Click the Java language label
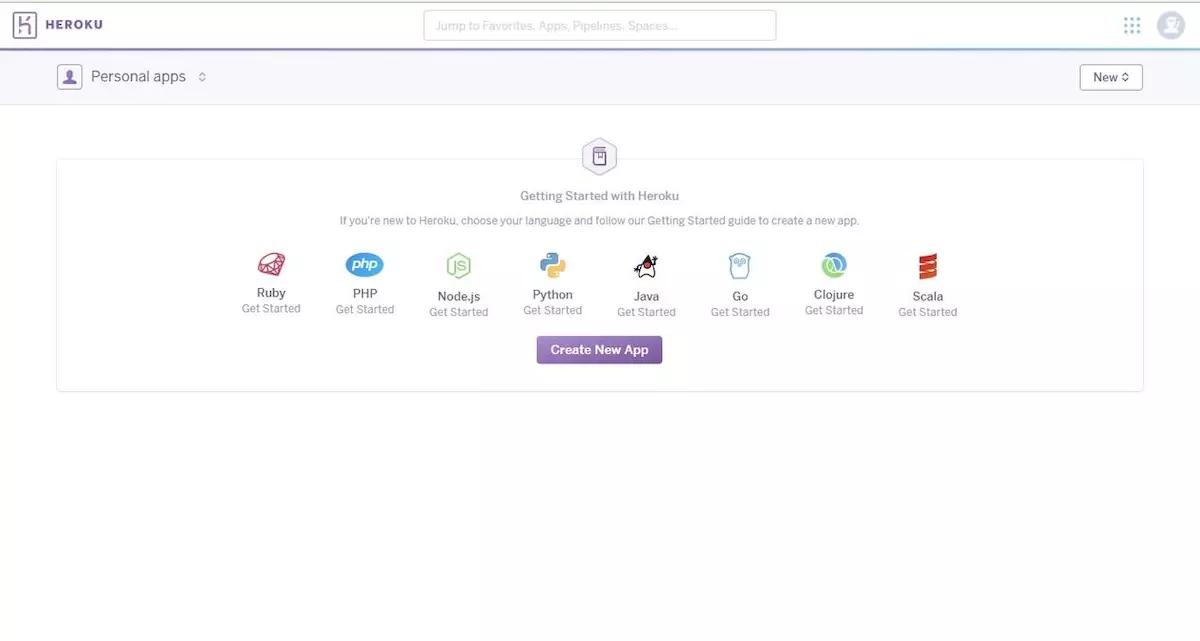The width and height of the screenshot is (1200, 641). pyautogui.click(x=646, y=297)
